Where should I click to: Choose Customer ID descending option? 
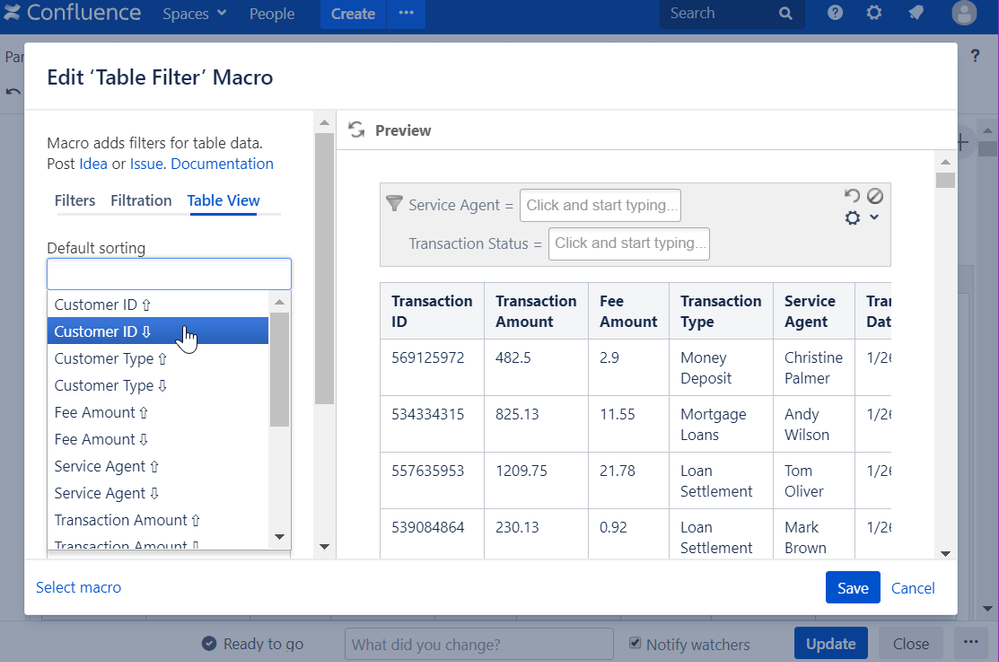point(157,331)
